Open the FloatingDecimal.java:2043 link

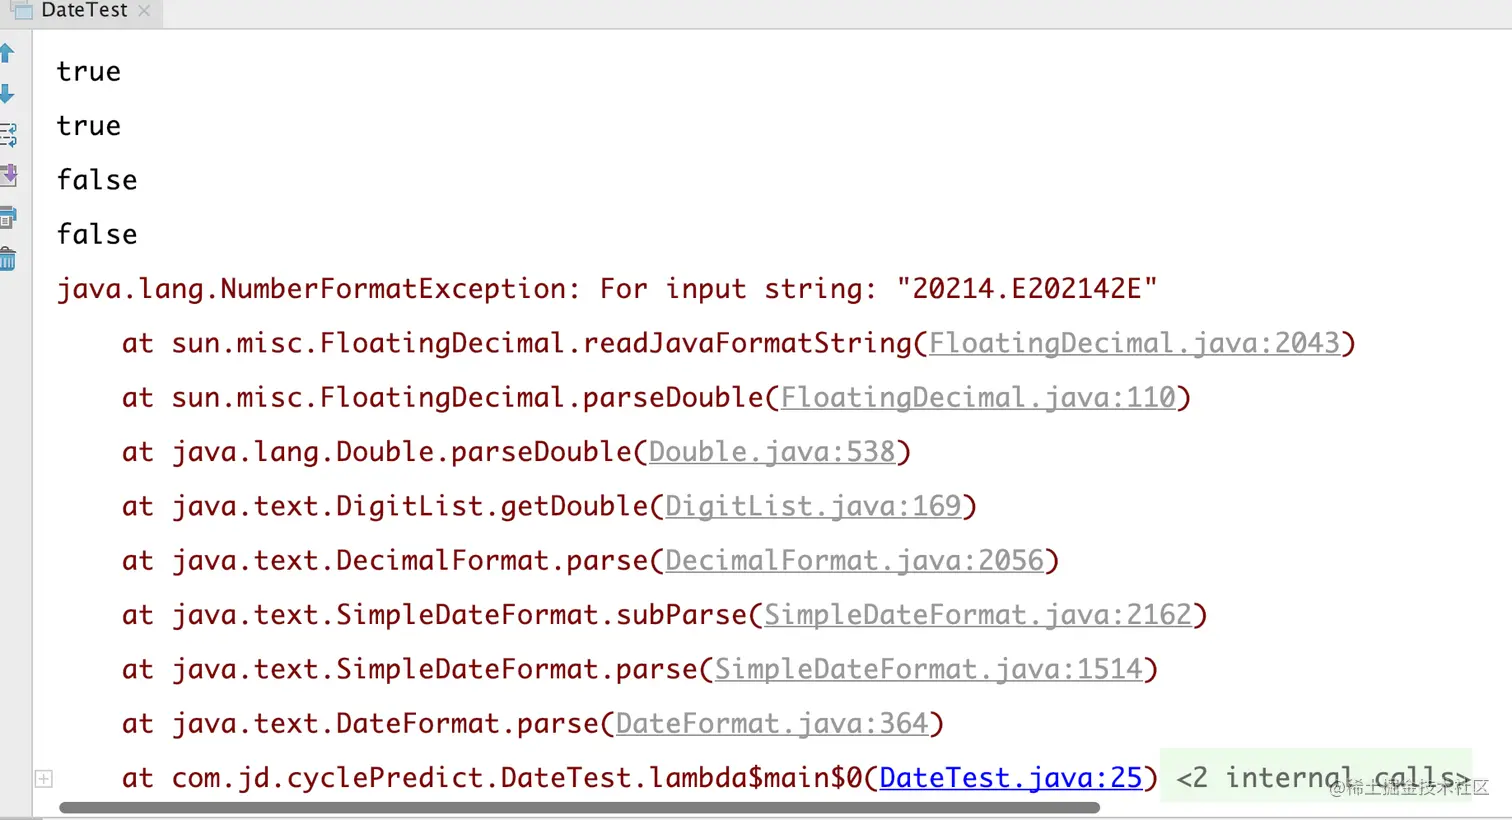click(1134, 343)
